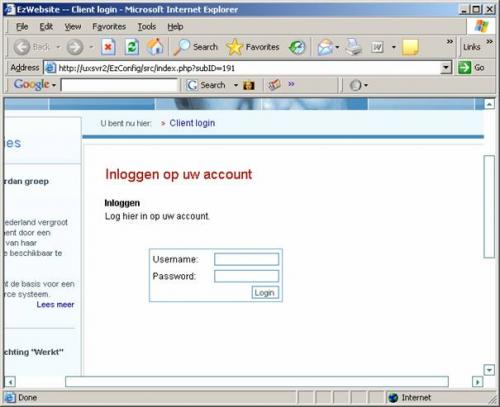Click the Mail envelope icon
500x407 pixels.
click(325, 47)
